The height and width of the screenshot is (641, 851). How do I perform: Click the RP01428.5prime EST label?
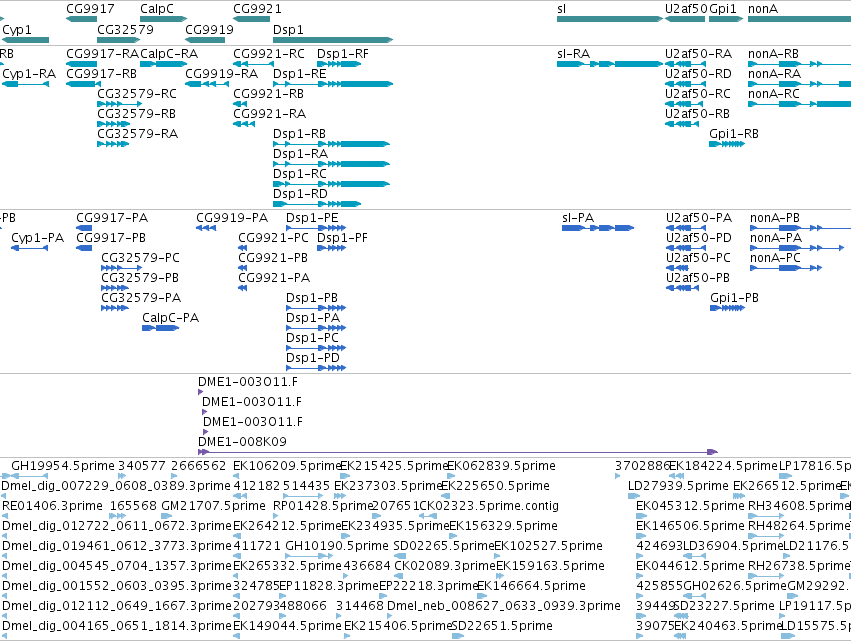pyautogui.click(x=323, y=505)
